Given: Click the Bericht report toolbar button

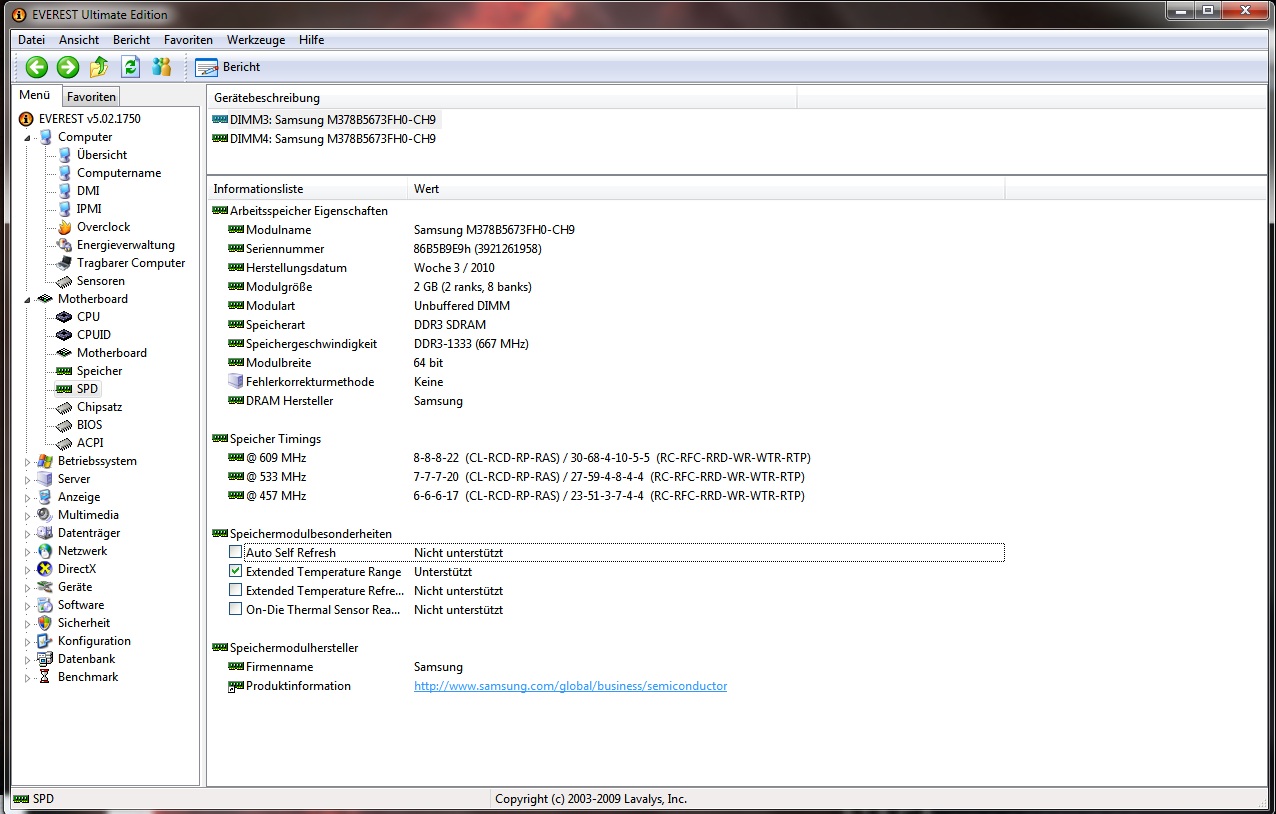Looking at the screenshot, I should click(x=228, y=67).
